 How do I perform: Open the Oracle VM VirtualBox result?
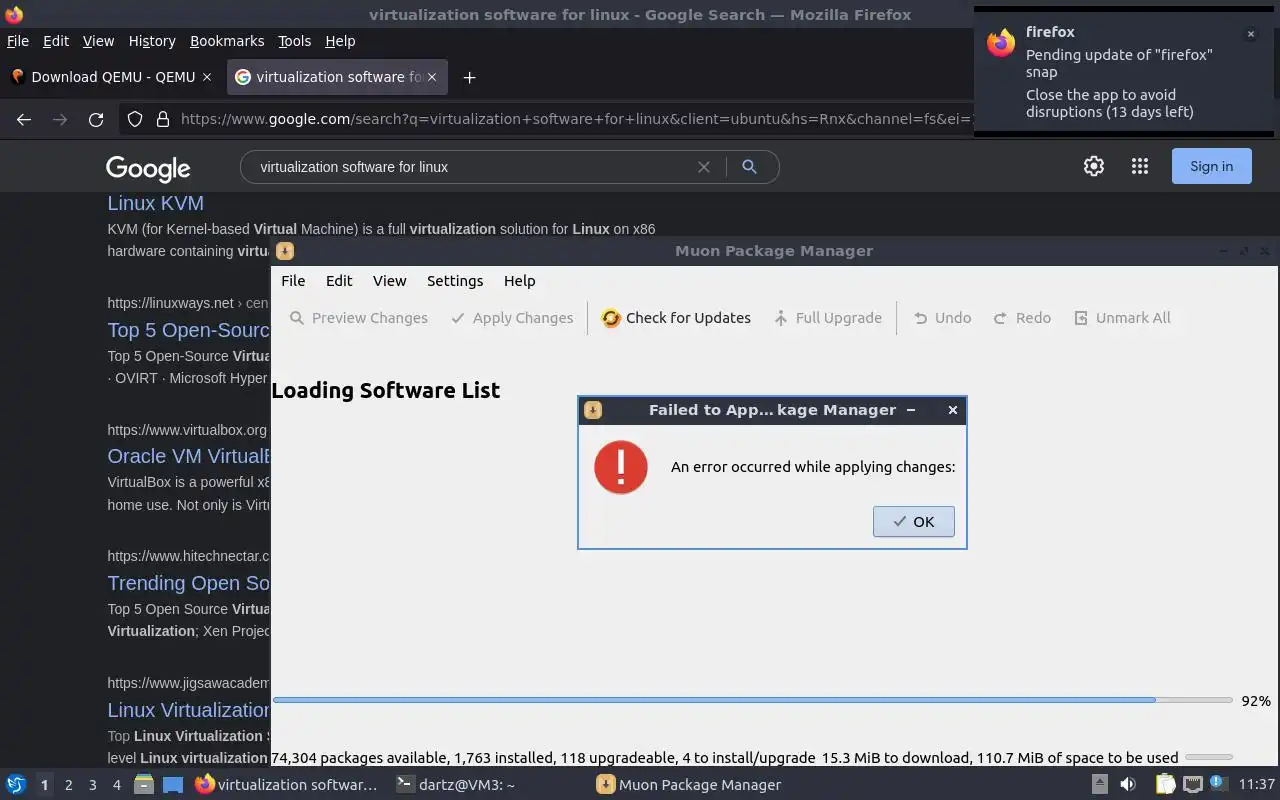189,456
